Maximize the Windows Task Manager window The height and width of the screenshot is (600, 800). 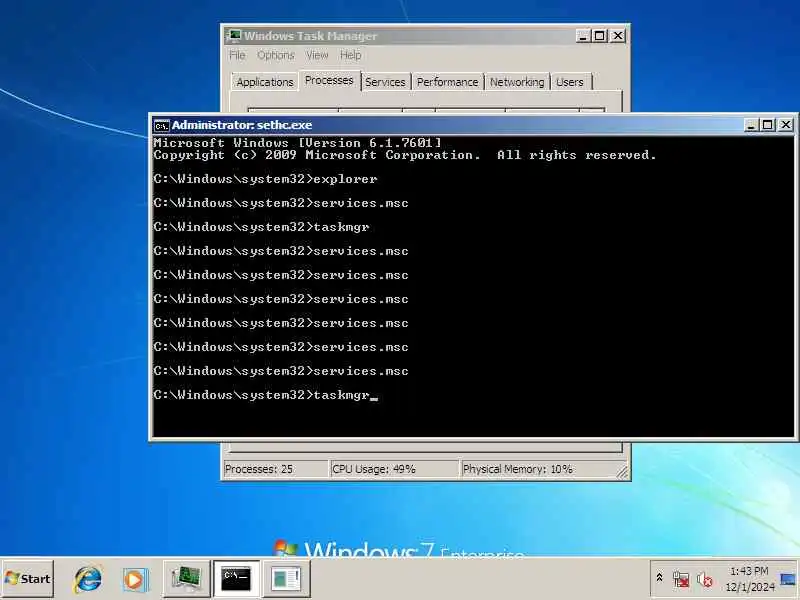(600, 36)
